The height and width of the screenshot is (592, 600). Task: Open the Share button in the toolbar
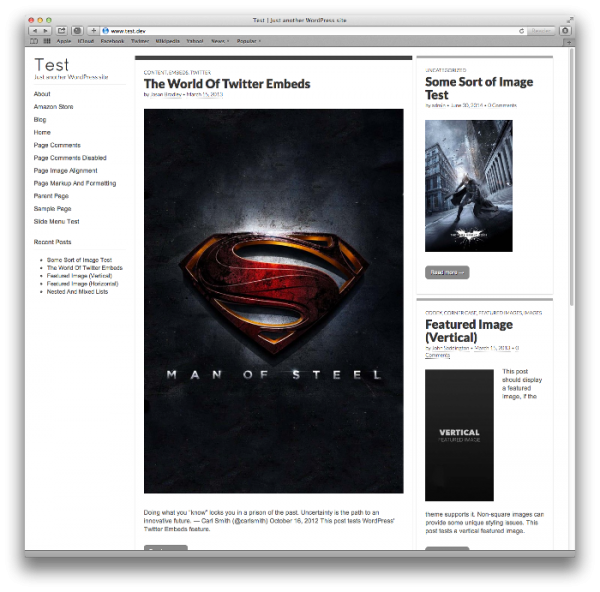coord(61,31)
